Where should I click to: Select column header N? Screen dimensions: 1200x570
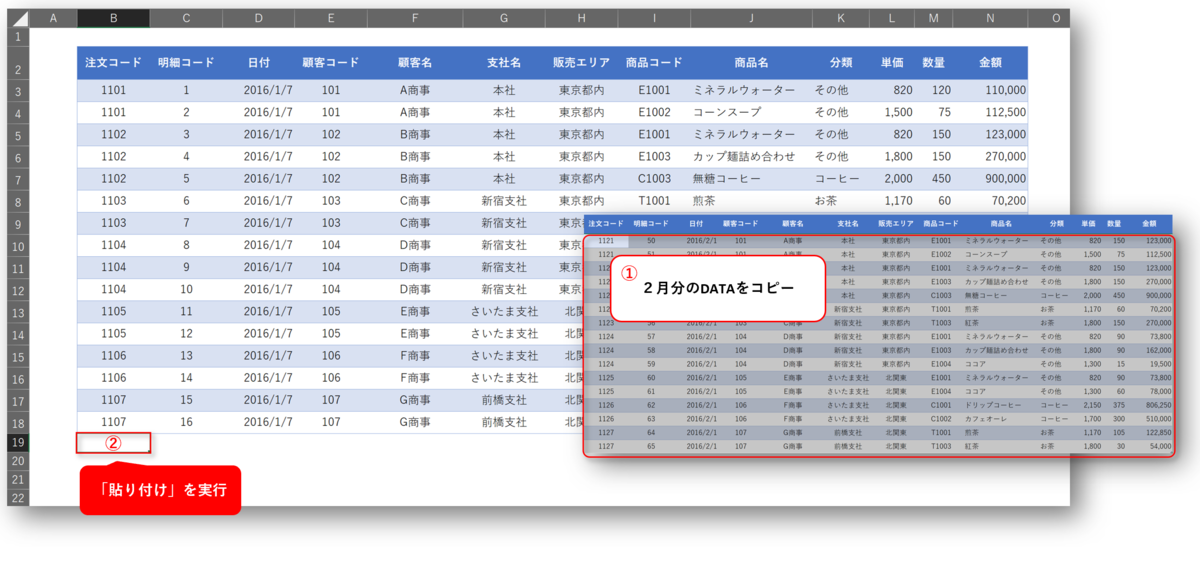point(989,18)
